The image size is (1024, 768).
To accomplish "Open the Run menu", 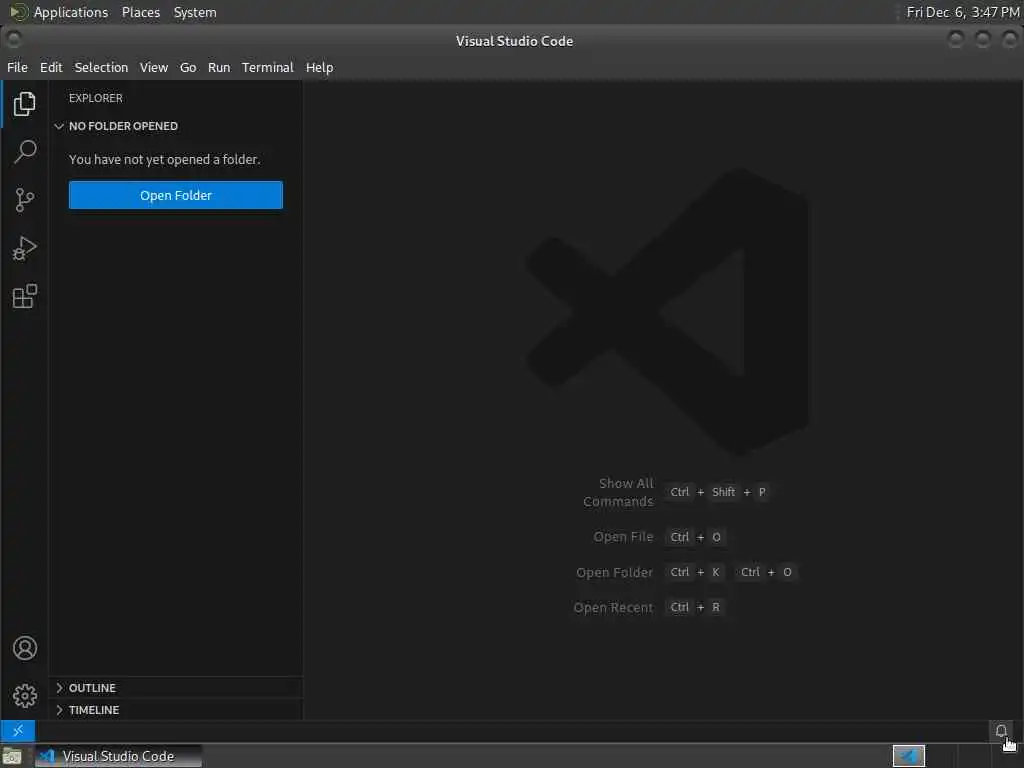I will pyautogui.click(x=219, y=67).
